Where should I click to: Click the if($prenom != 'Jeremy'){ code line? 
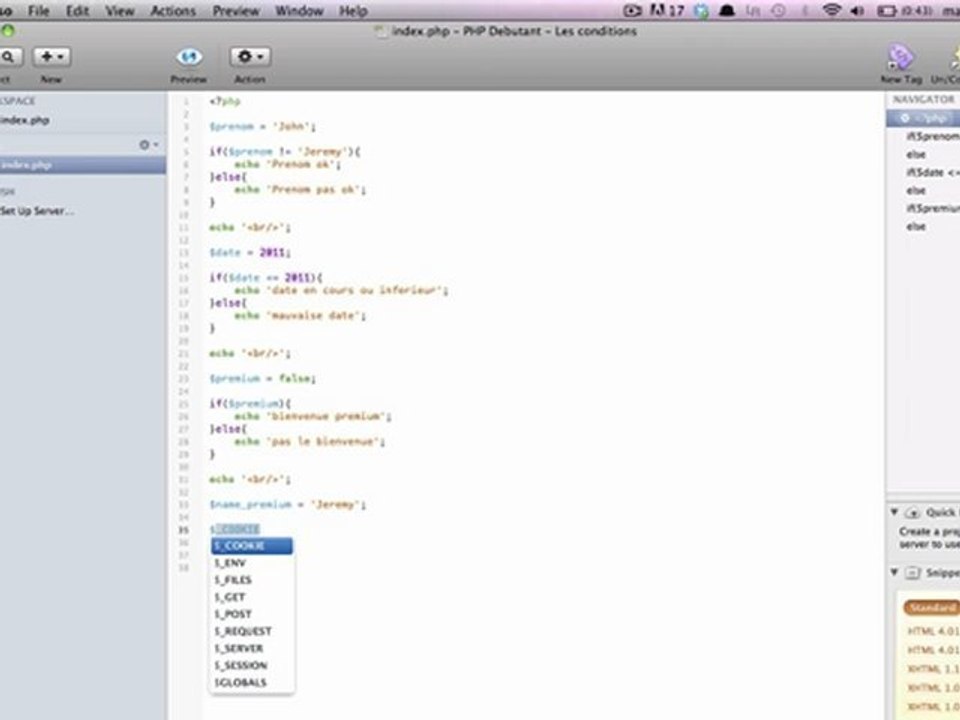coord(285,152)
